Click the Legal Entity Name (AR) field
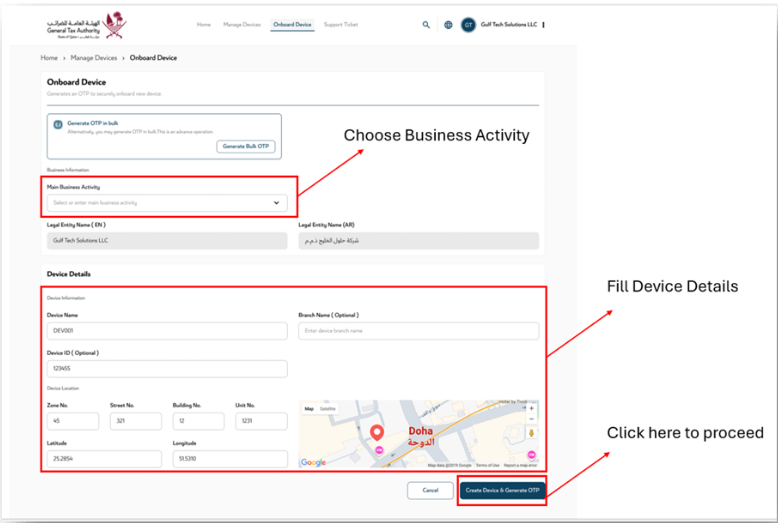This screenshot has height=524, width=778. tap(418, 241)
